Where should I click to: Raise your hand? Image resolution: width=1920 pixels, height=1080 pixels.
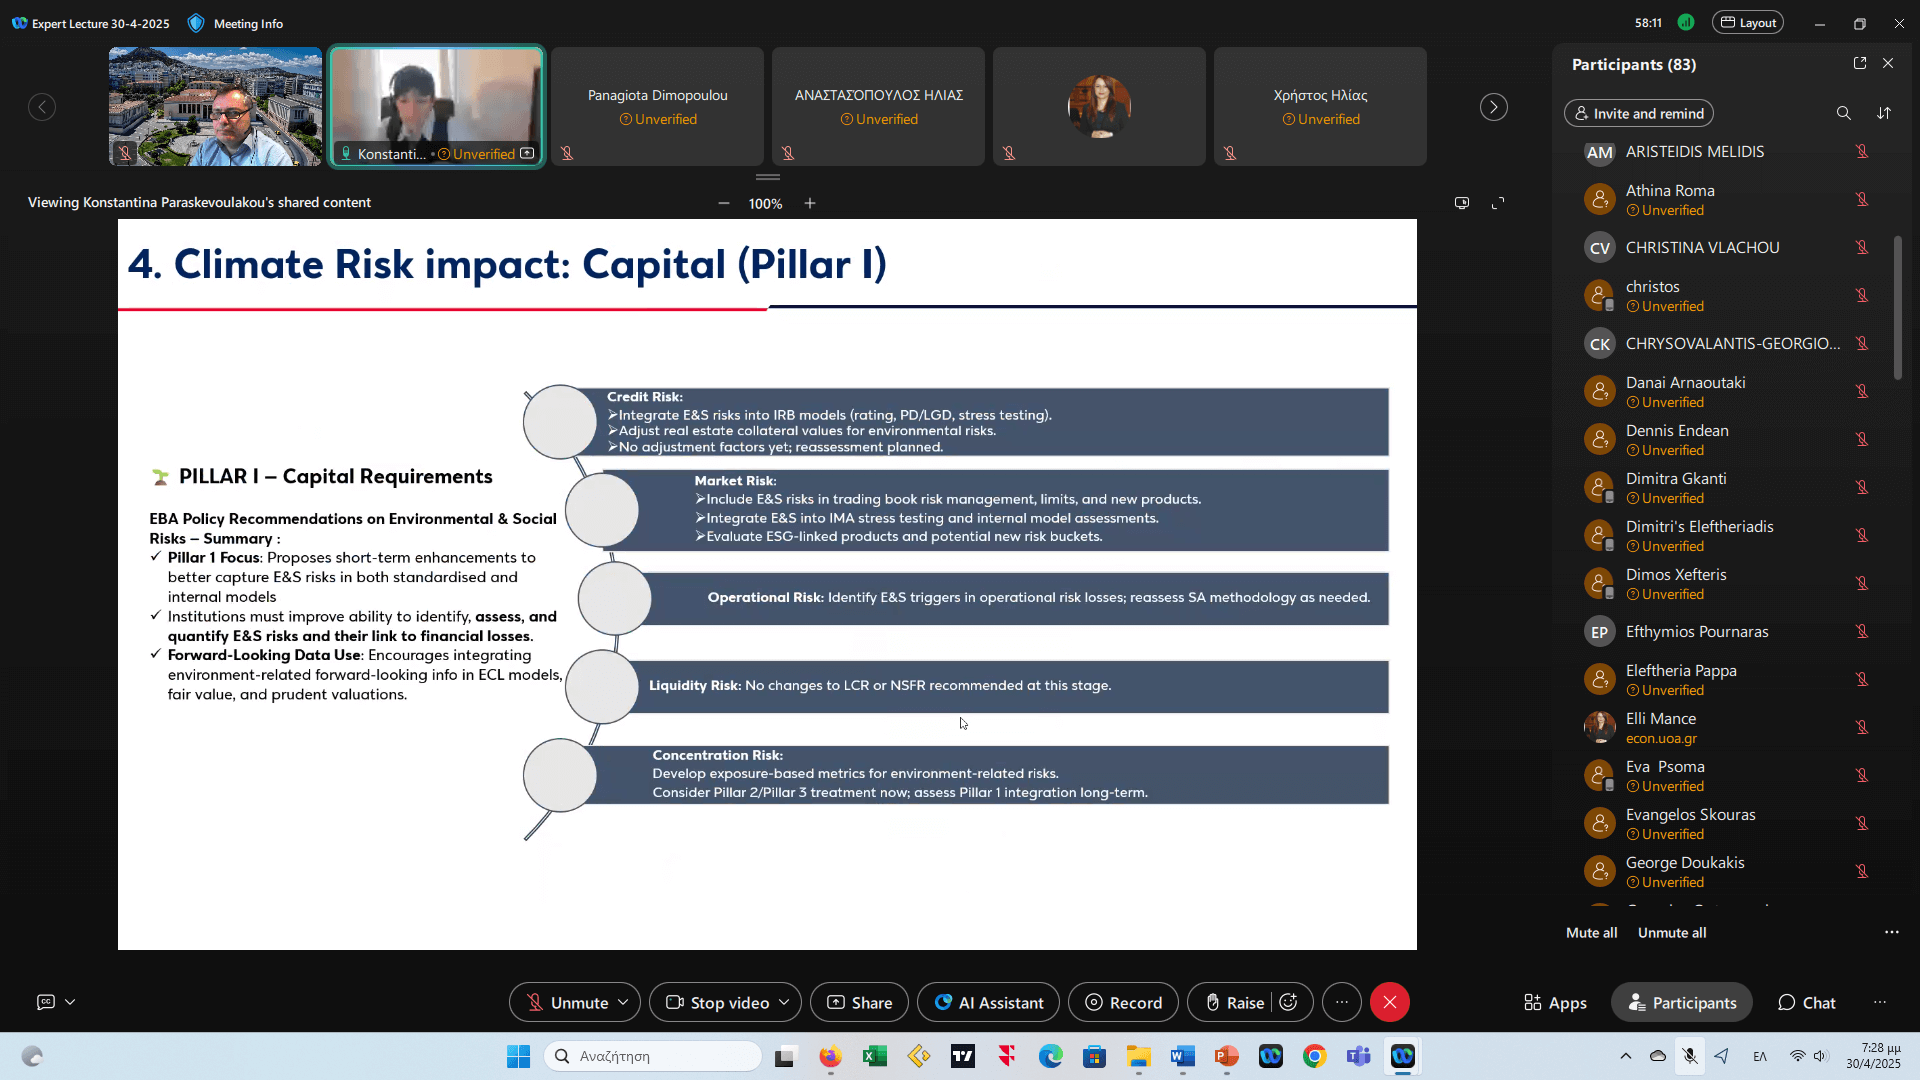pyautogui.click(x=1234, y=1002)
